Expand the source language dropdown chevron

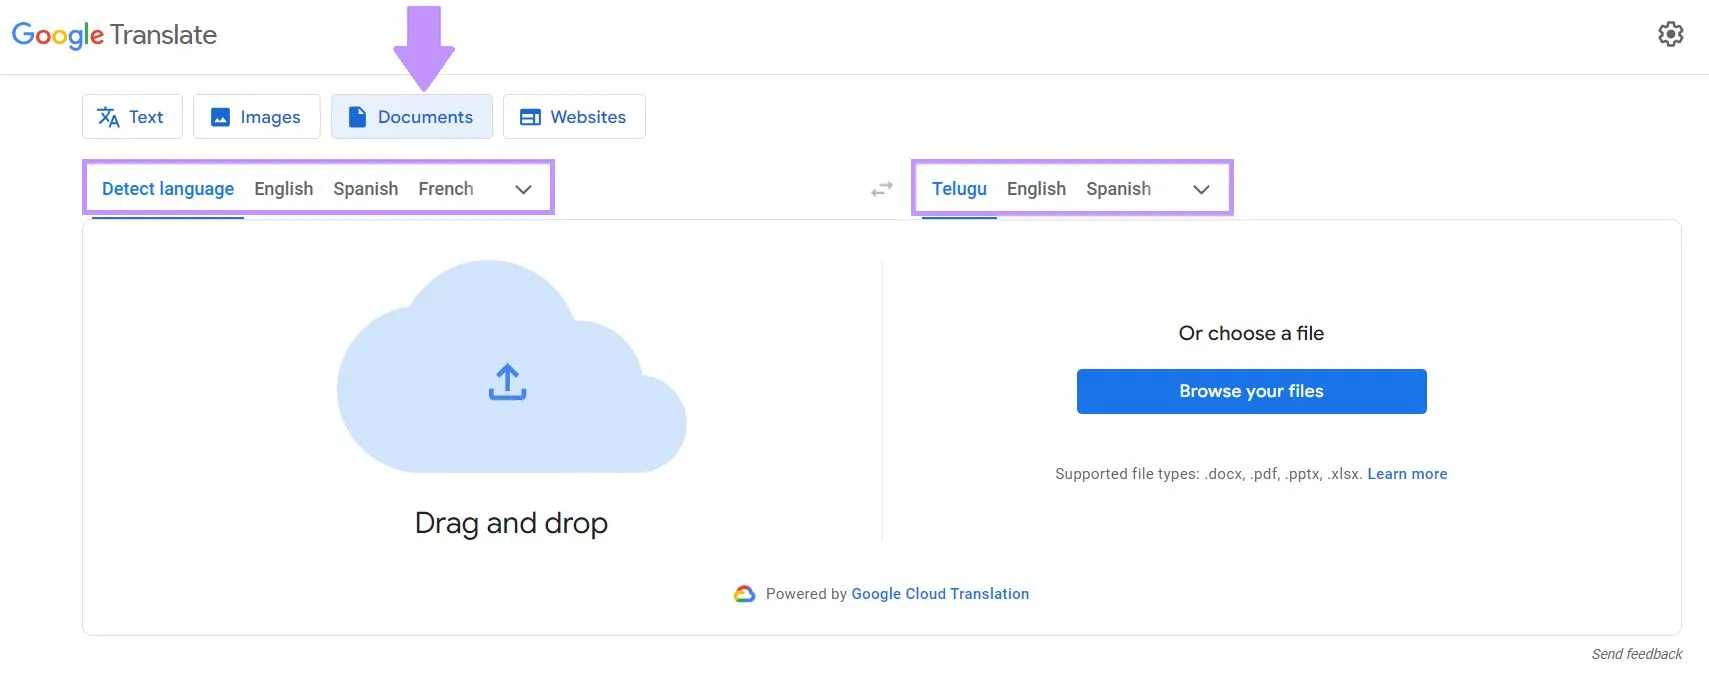tap(523, 189)
